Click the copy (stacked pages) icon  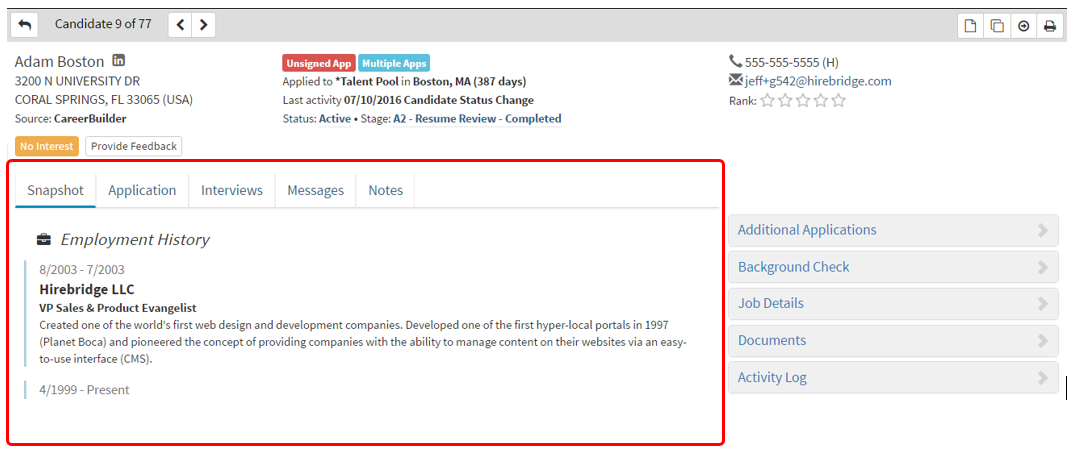tap(997, 26)
